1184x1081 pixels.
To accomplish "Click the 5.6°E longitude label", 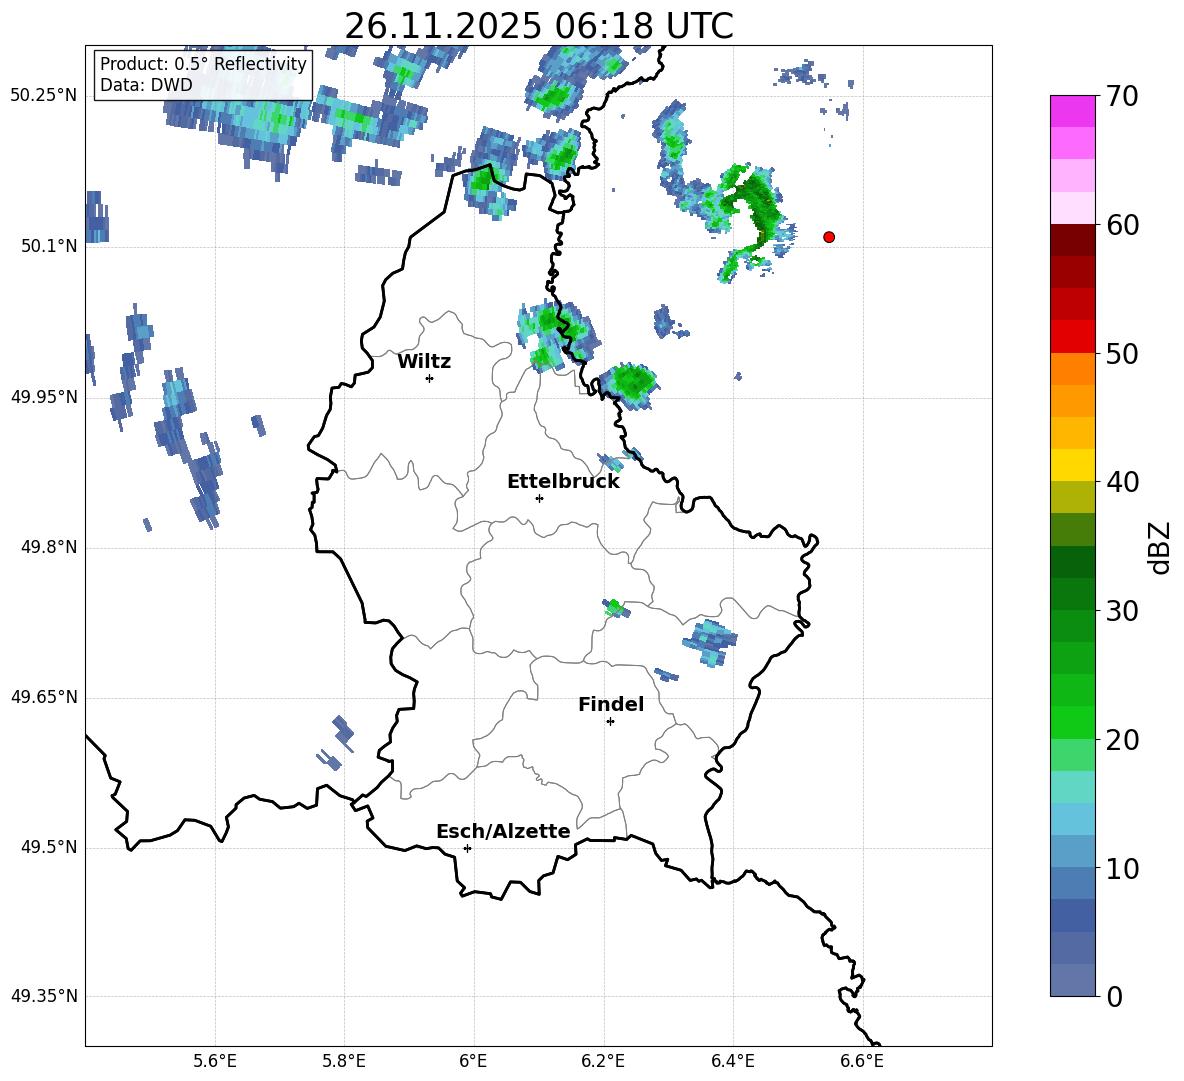I will pyautogui.click(x=215, y=1061).
